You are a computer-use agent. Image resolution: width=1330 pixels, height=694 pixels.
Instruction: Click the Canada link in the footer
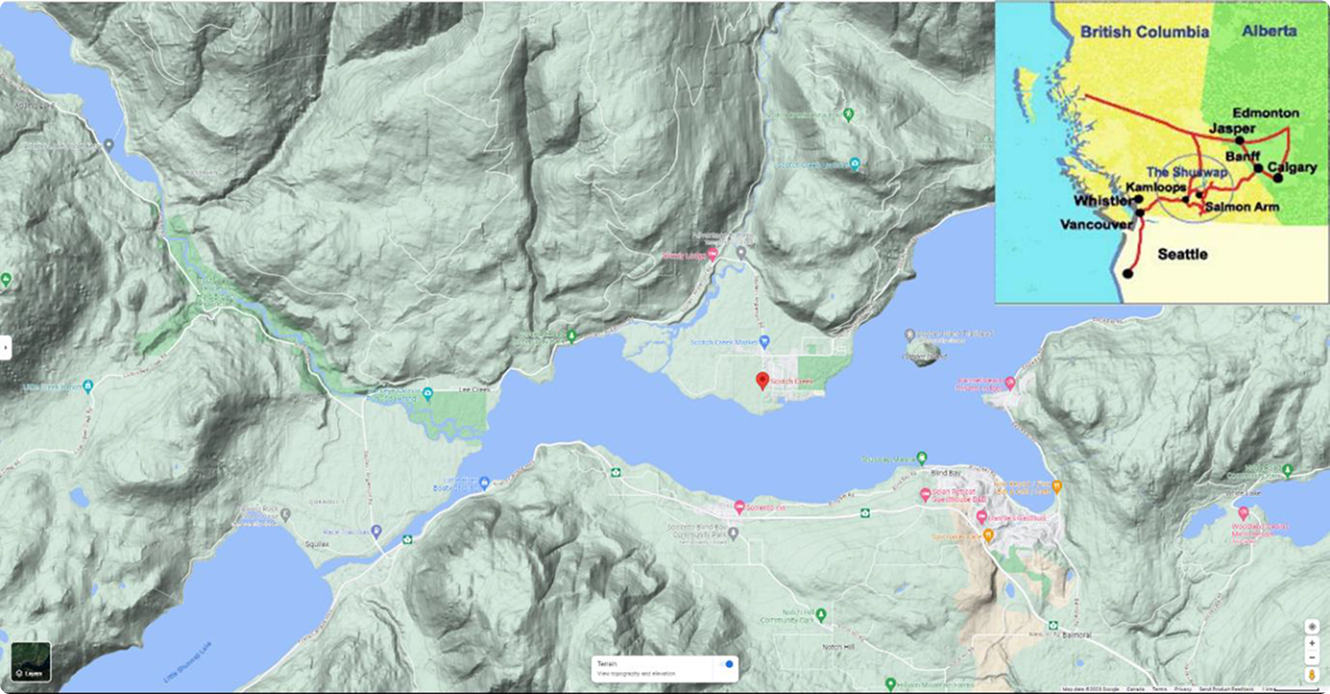pyautogui.click(x=1135, y=689)
